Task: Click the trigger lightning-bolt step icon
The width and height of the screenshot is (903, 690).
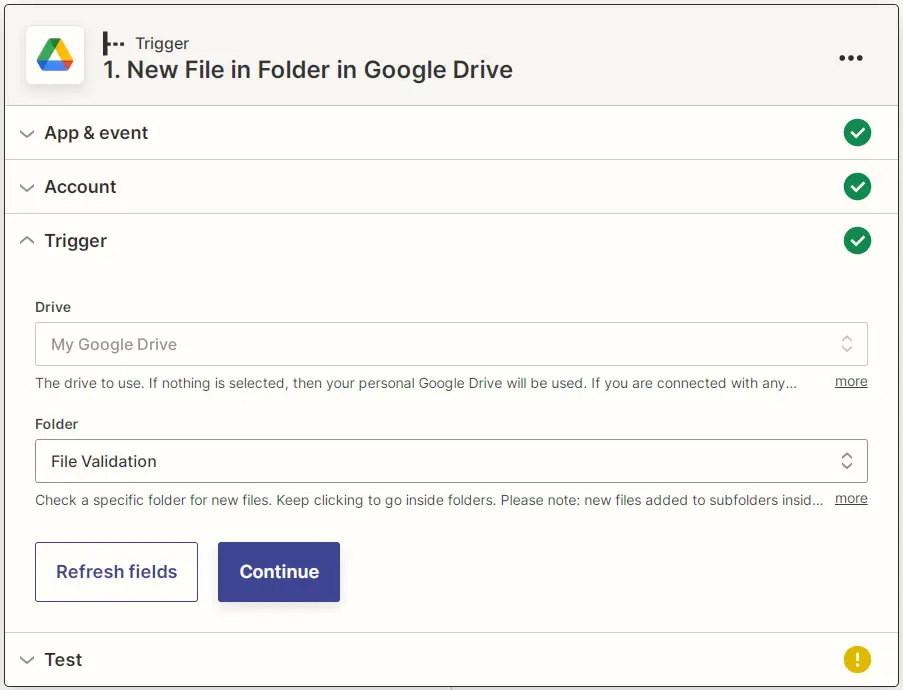Action: 112,43
